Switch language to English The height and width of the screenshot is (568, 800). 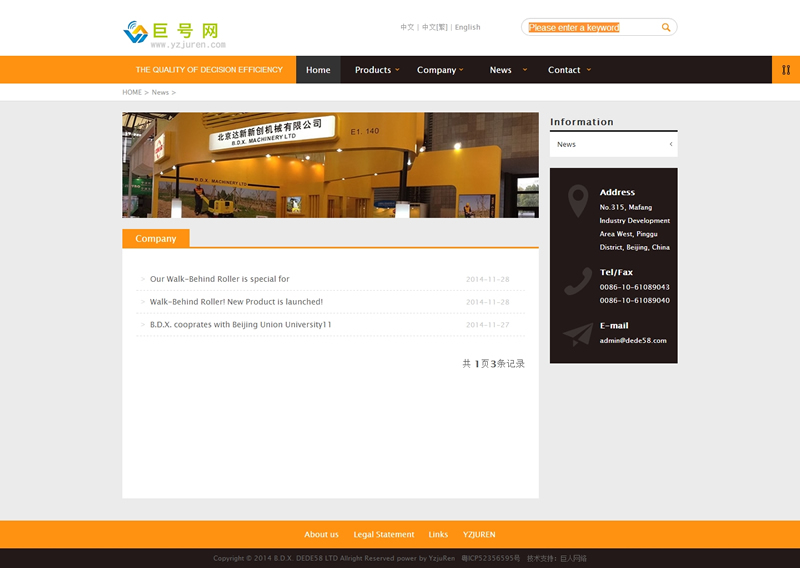(x=467, y=28)
